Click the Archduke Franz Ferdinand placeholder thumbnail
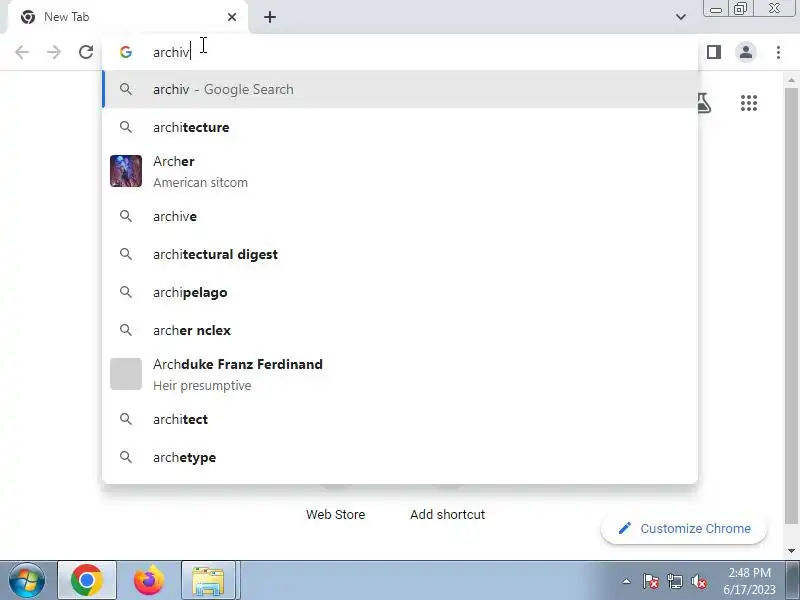Image resolution: width=800 pixels, height=600 pixels. coord(126,374)
